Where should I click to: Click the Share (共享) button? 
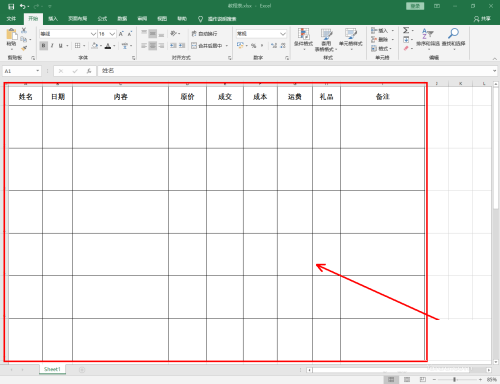coord(482,19)
